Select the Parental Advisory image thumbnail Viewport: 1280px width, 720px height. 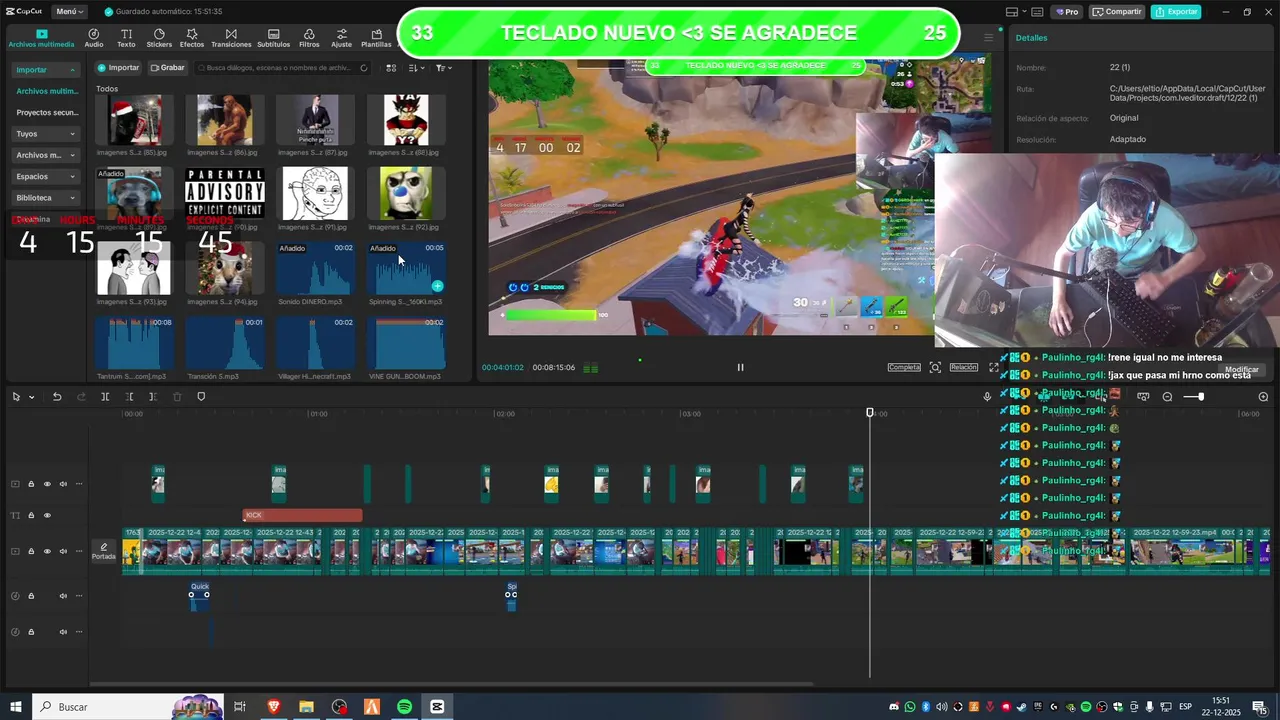click(x=225, y=193)
